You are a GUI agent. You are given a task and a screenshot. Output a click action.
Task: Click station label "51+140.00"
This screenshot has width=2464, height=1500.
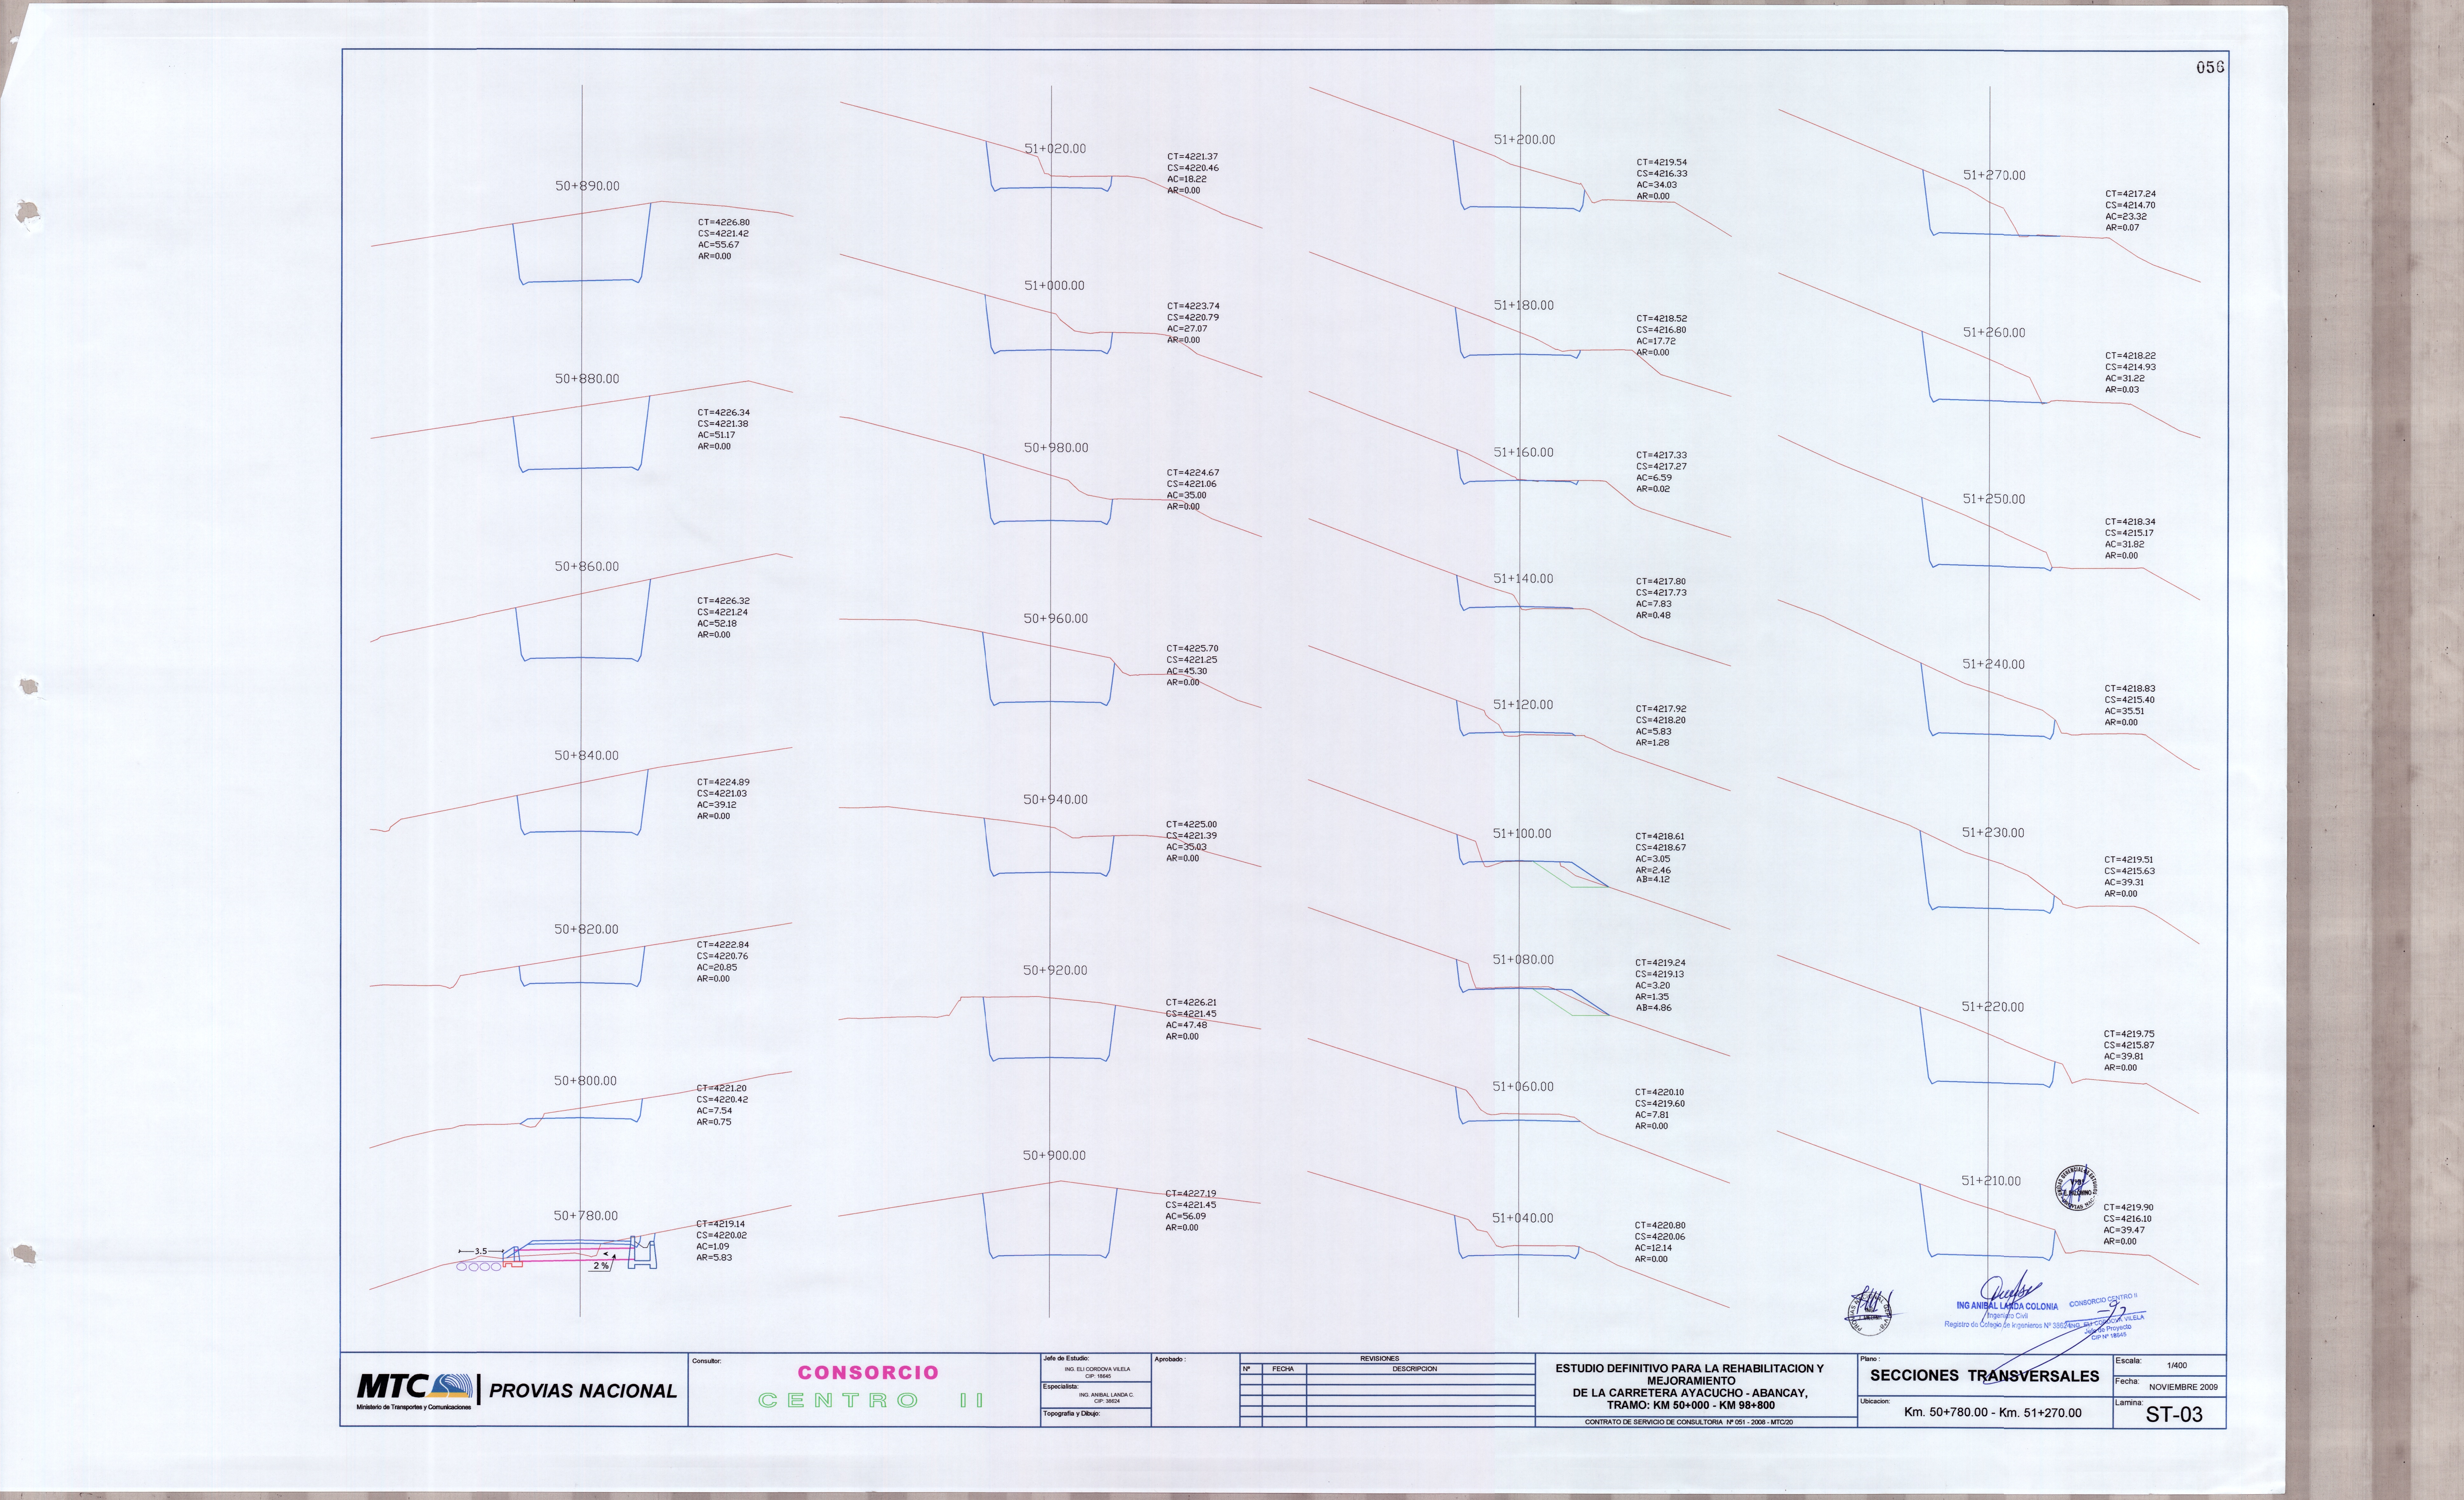pyautogui.click(x=1523, y=579)
